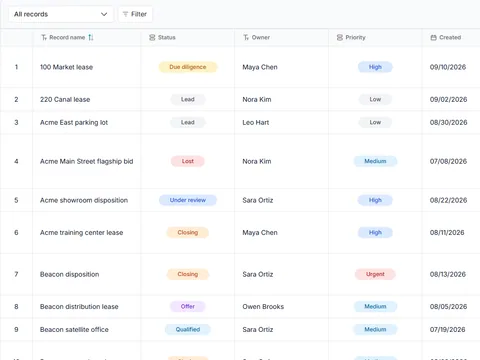The image size is (480, 360).
Task: Click created date 09/10/2026
Action: (448, 67)
